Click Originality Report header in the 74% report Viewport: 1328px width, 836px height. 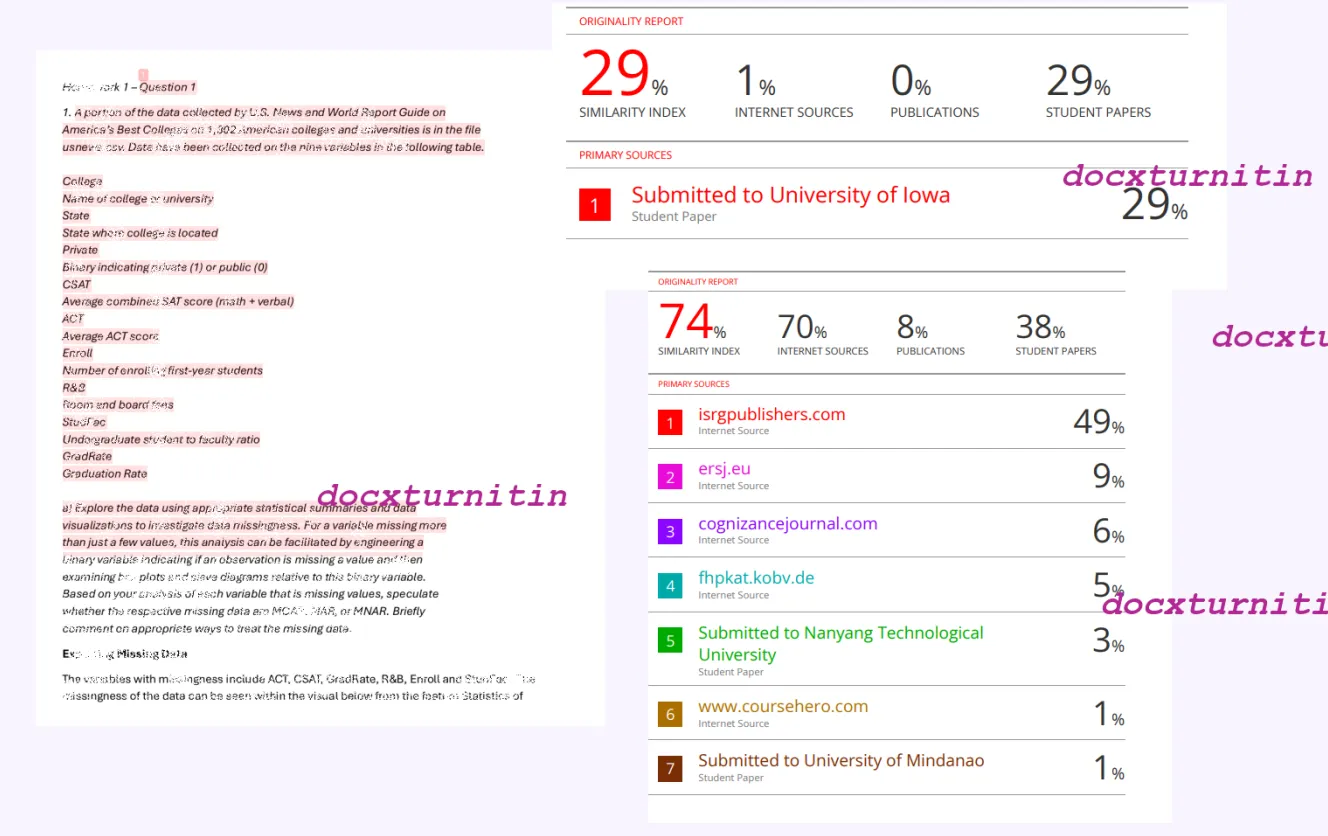[x=697, y=282]
